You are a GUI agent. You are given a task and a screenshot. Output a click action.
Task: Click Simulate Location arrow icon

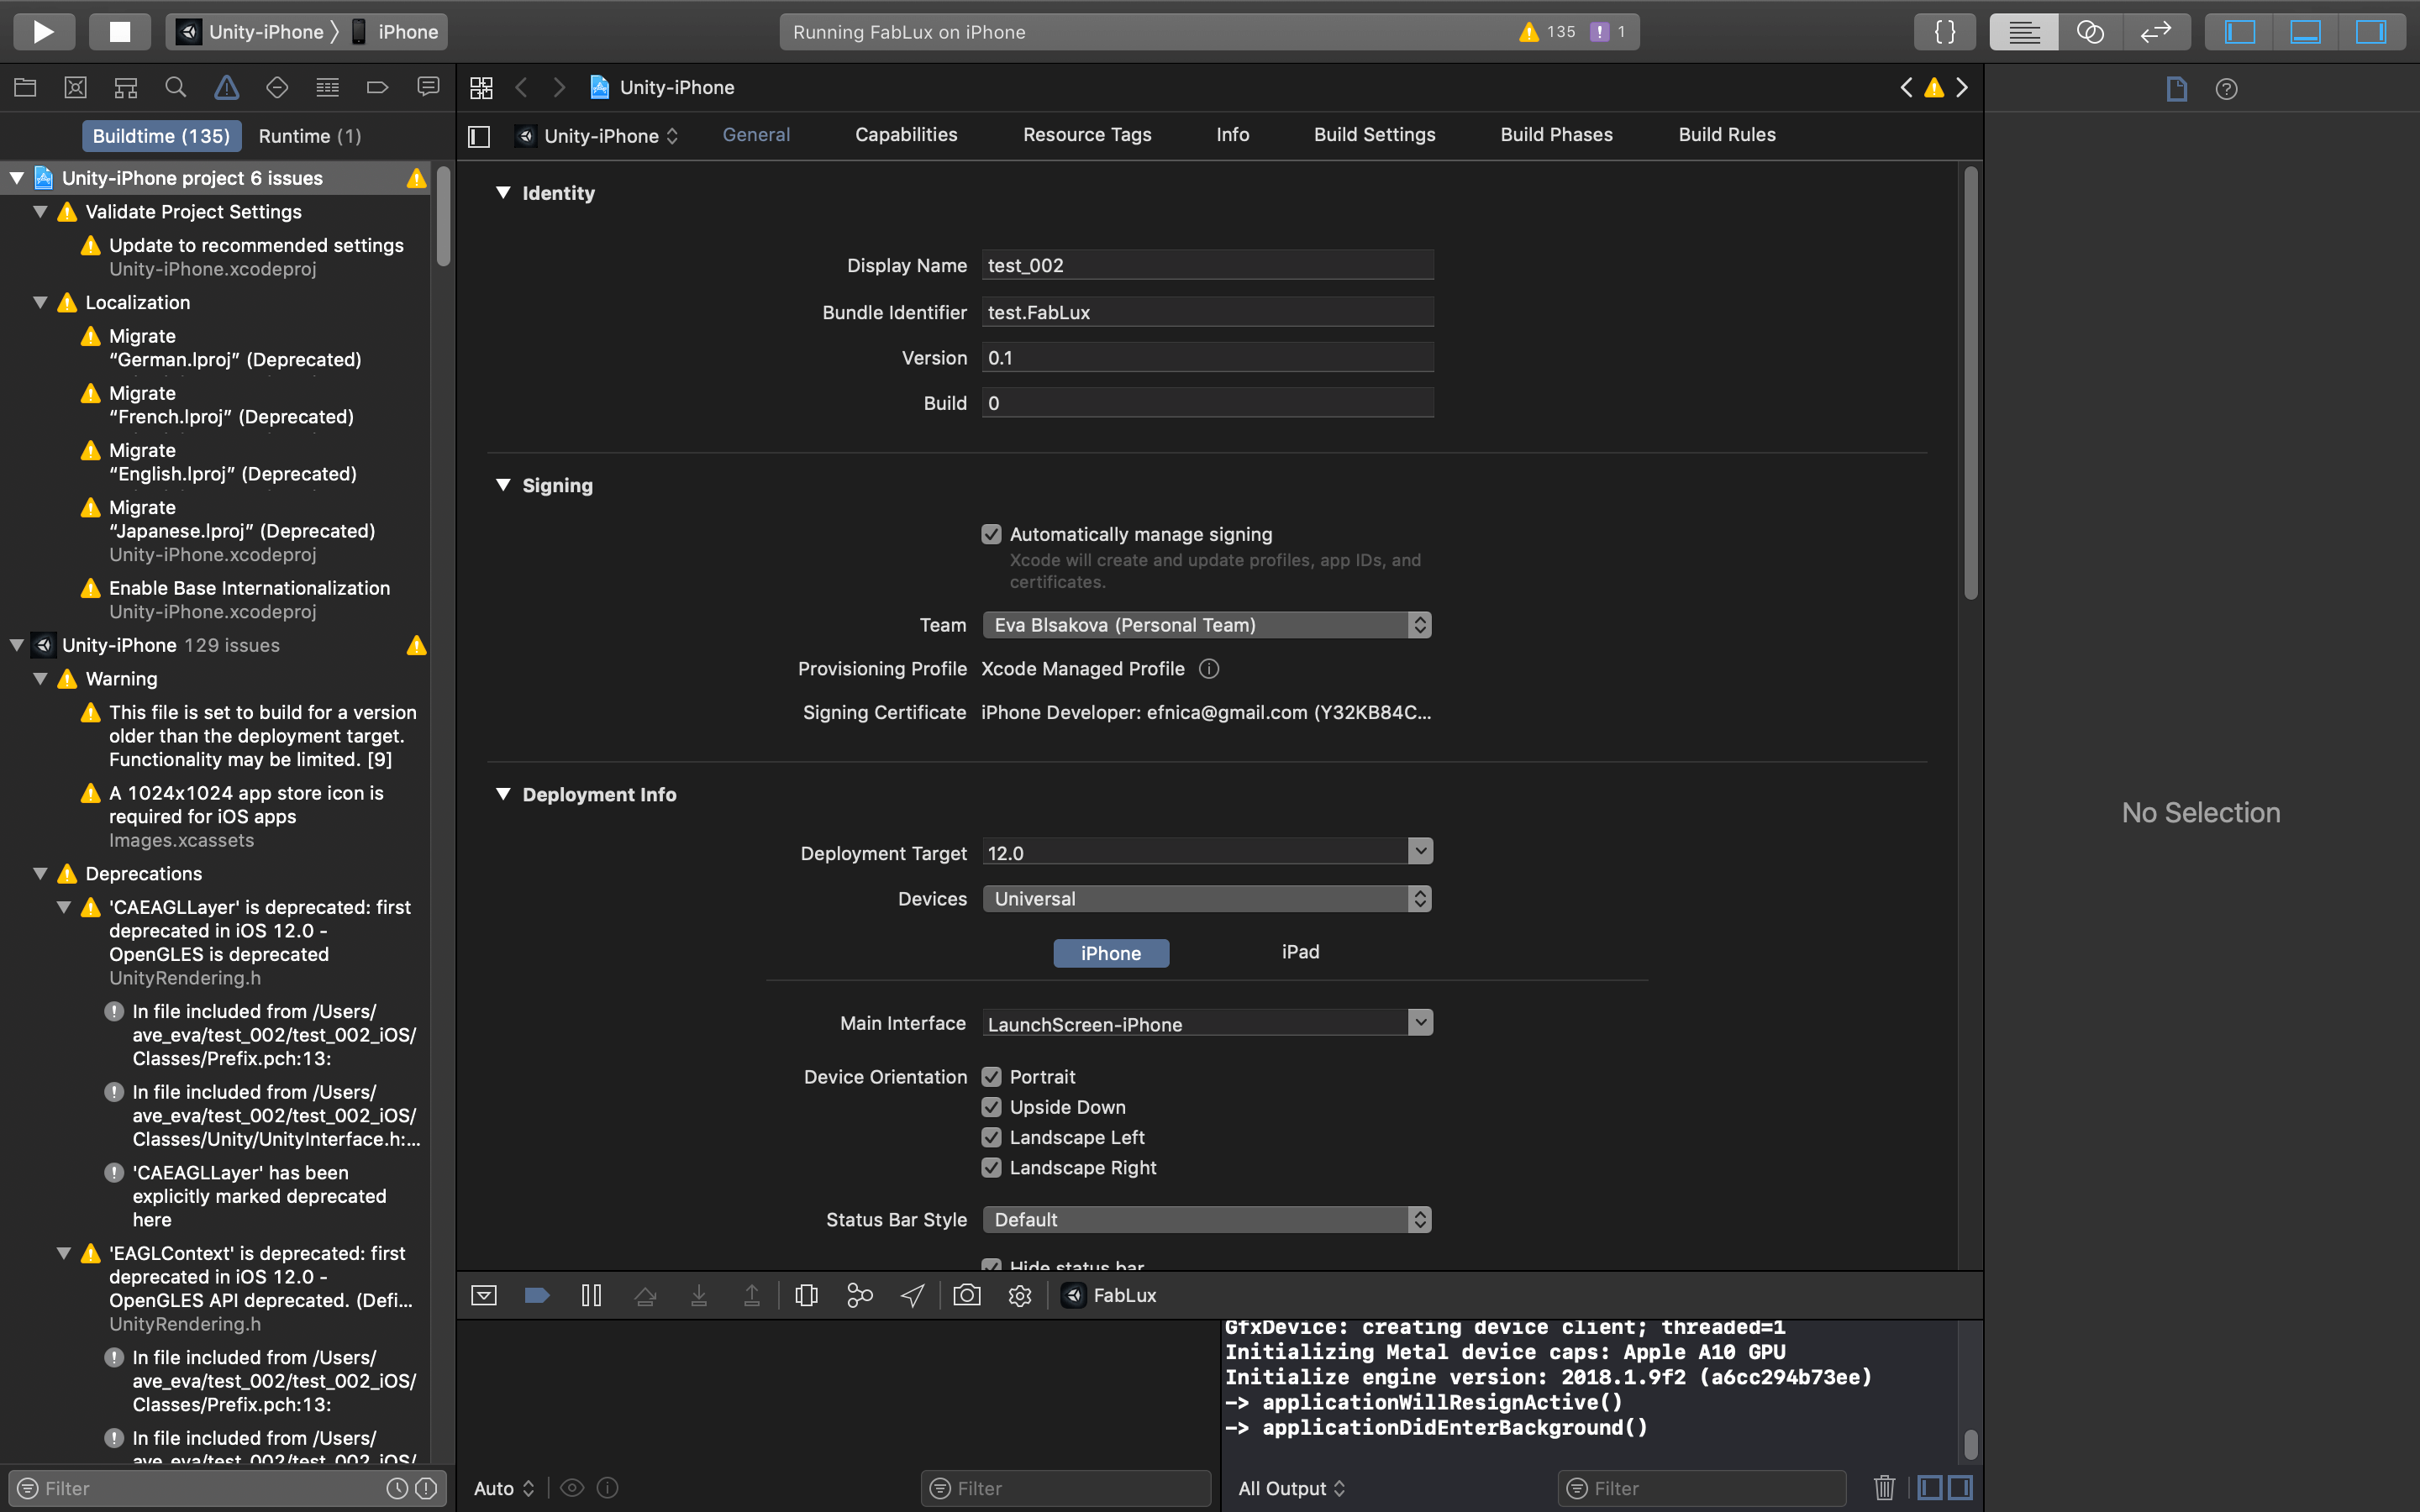click(x=912, y=1296)
